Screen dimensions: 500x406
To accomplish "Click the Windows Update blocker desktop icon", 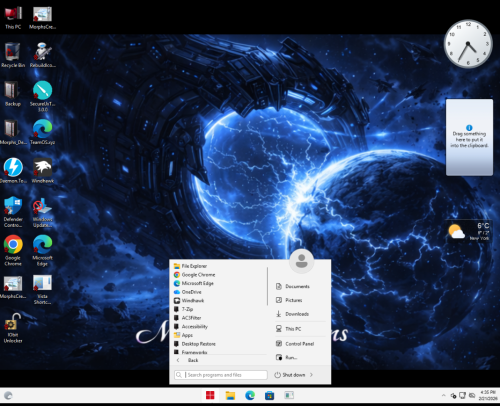I will (42, 212).
